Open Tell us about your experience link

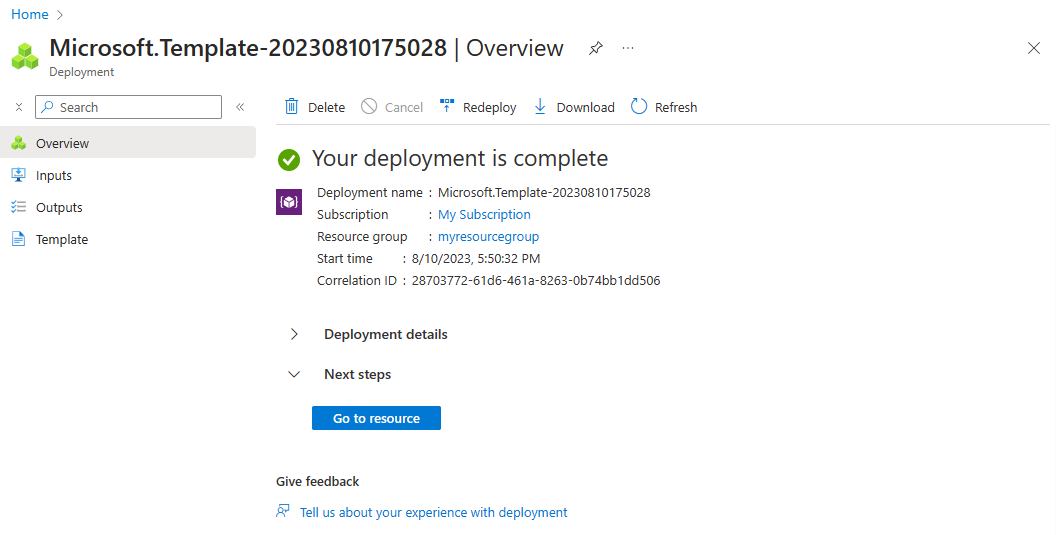tap(434, 512)
